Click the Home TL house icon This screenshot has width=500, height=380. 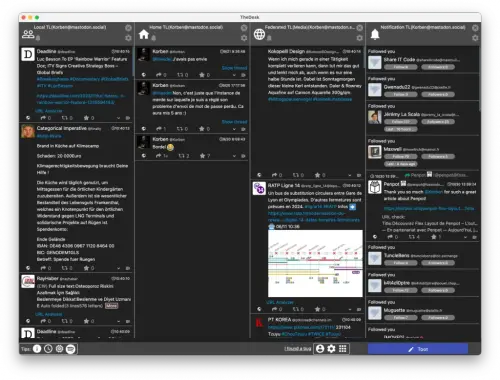pyautogui.click(x=144, y=34)
